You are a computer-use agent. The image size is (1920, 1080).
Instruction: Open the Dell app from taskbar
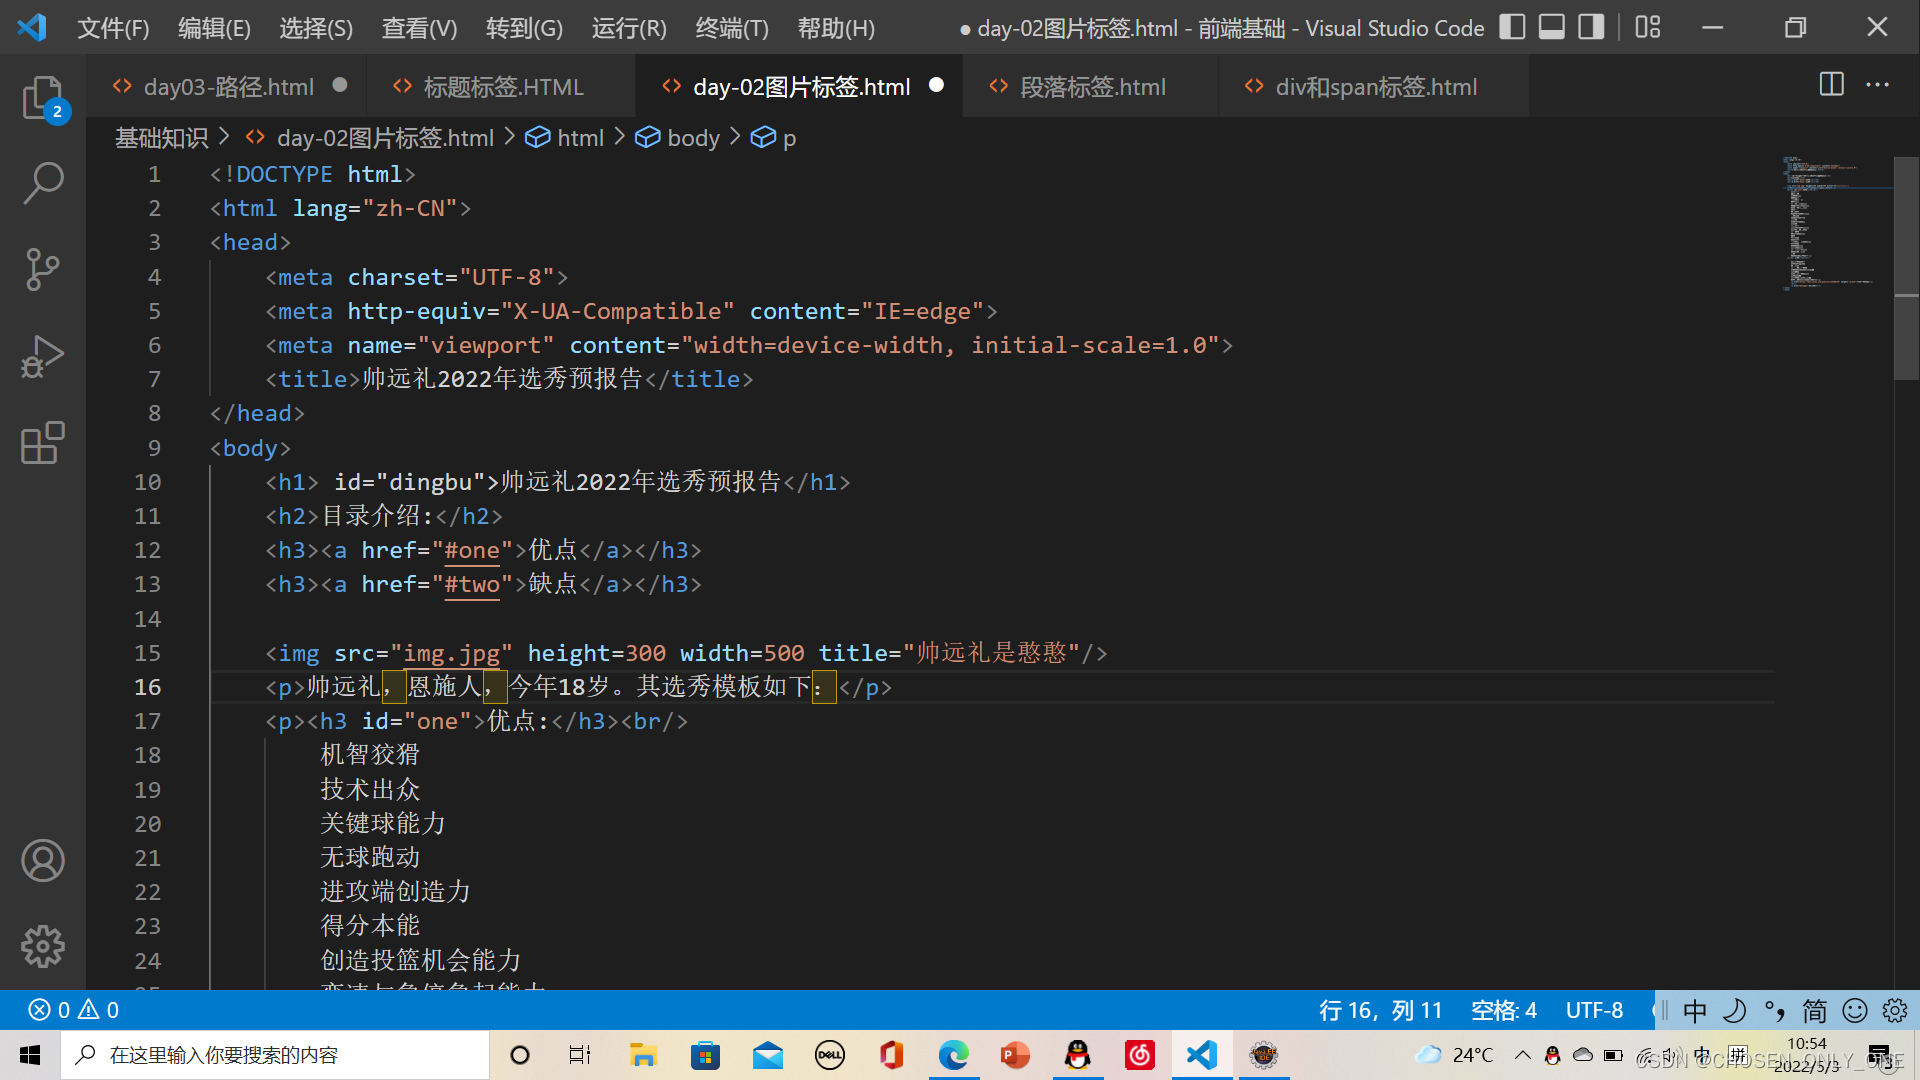[829, 1055]
